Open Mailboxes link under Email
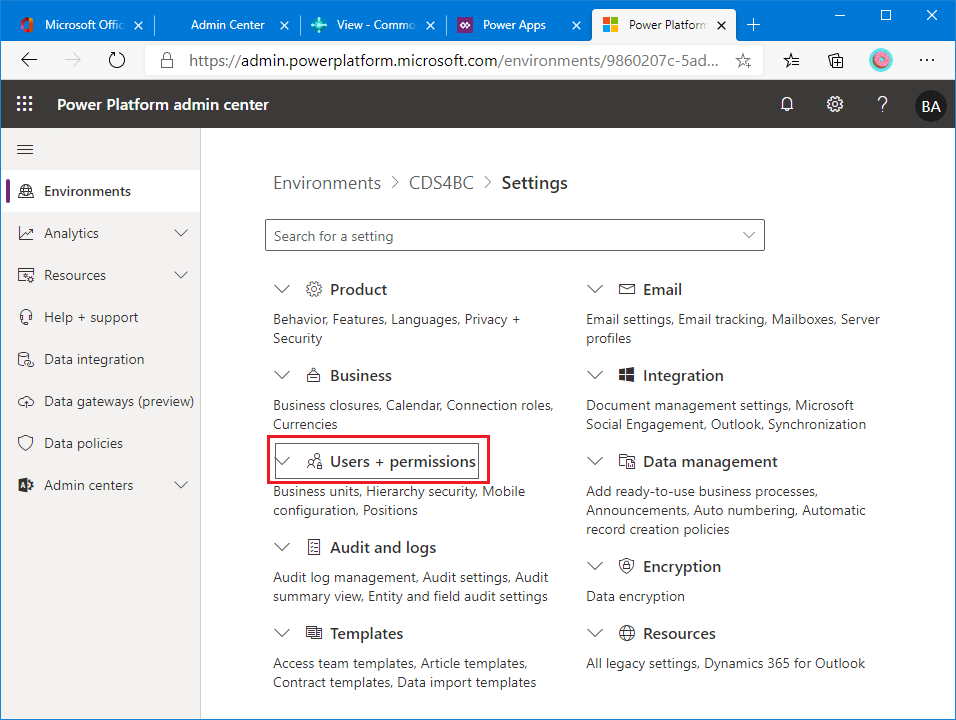The image size is (956, 720). [x=804, y=319]
